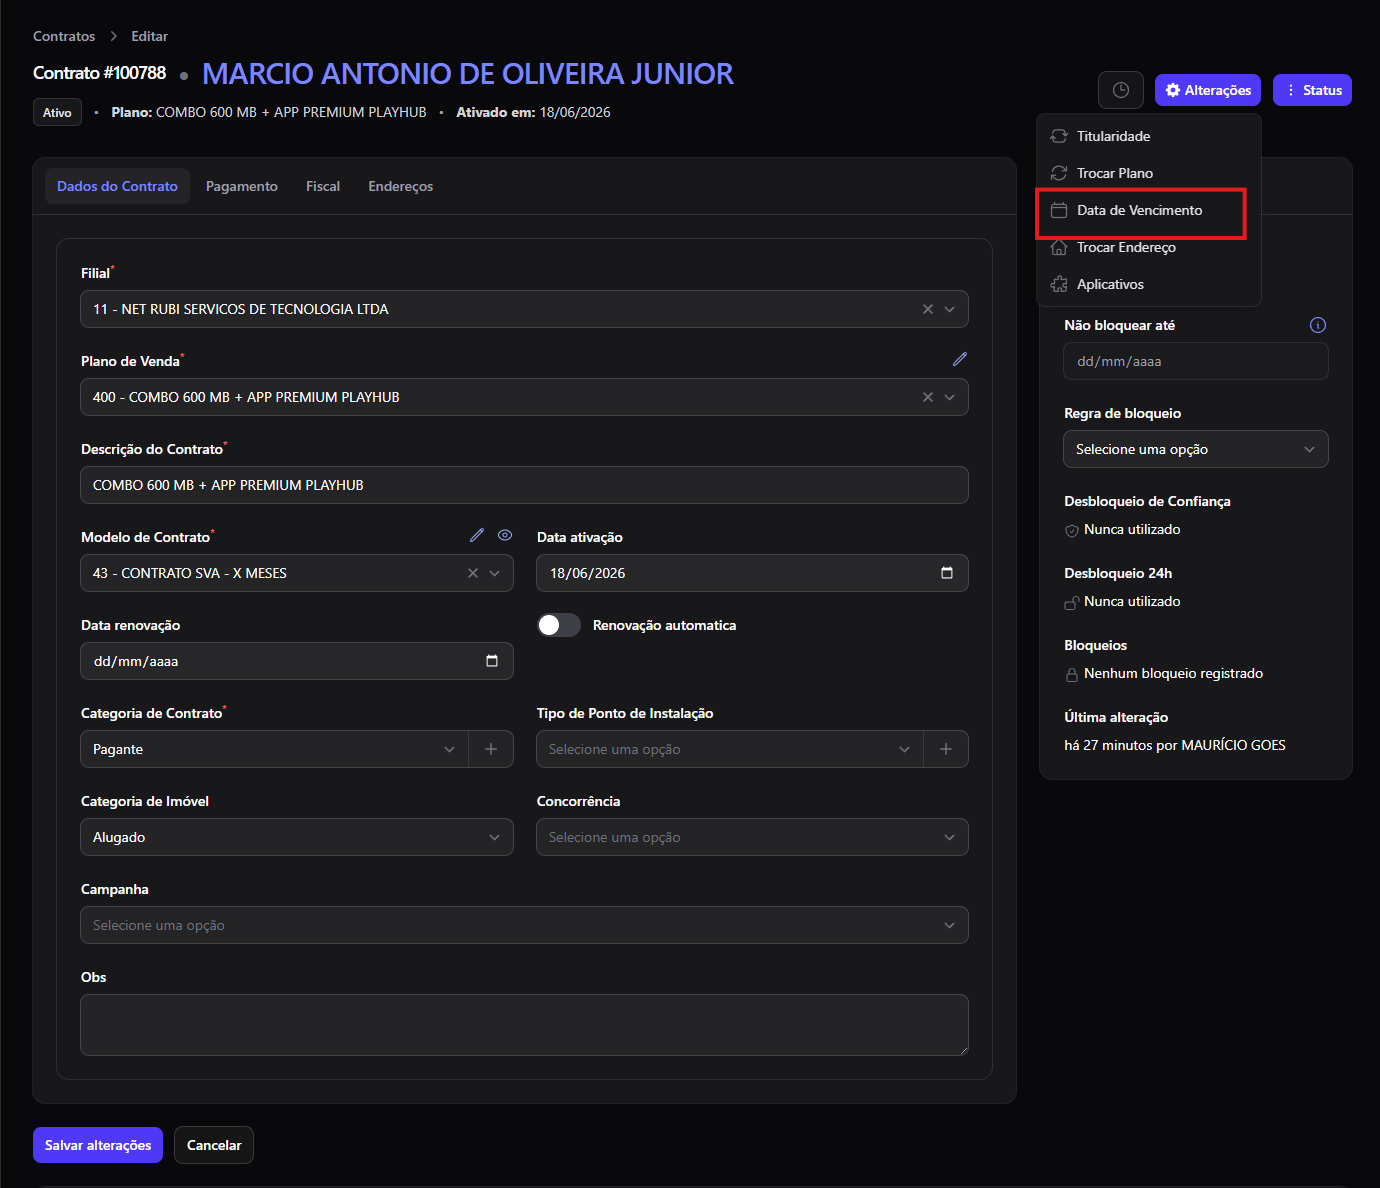Clear Plano de Venda selection with X

(x=928, y=397)
